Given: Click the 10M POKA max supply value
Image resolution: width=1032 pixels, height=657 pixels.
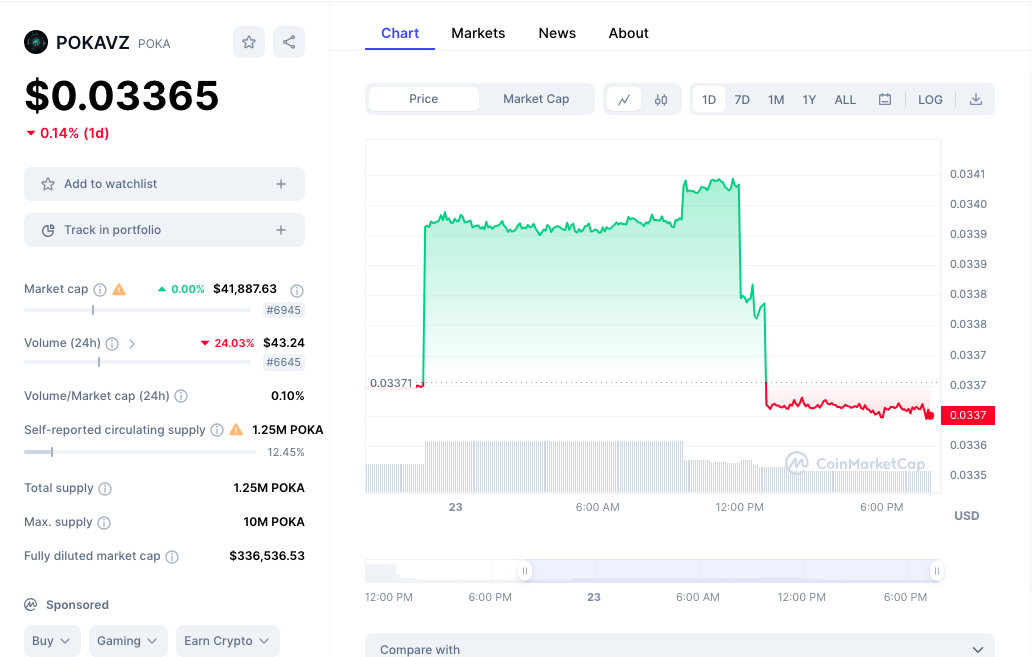Looking at the screenshot, I should [x=274, y=521].
